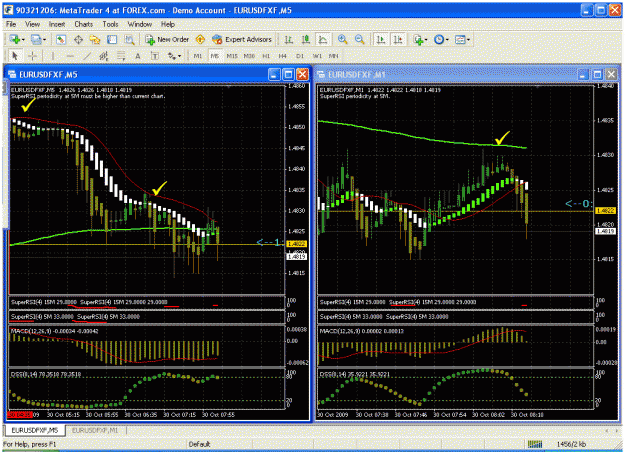
Task: Click the Profiles icon
Action: tap(36, 39)
